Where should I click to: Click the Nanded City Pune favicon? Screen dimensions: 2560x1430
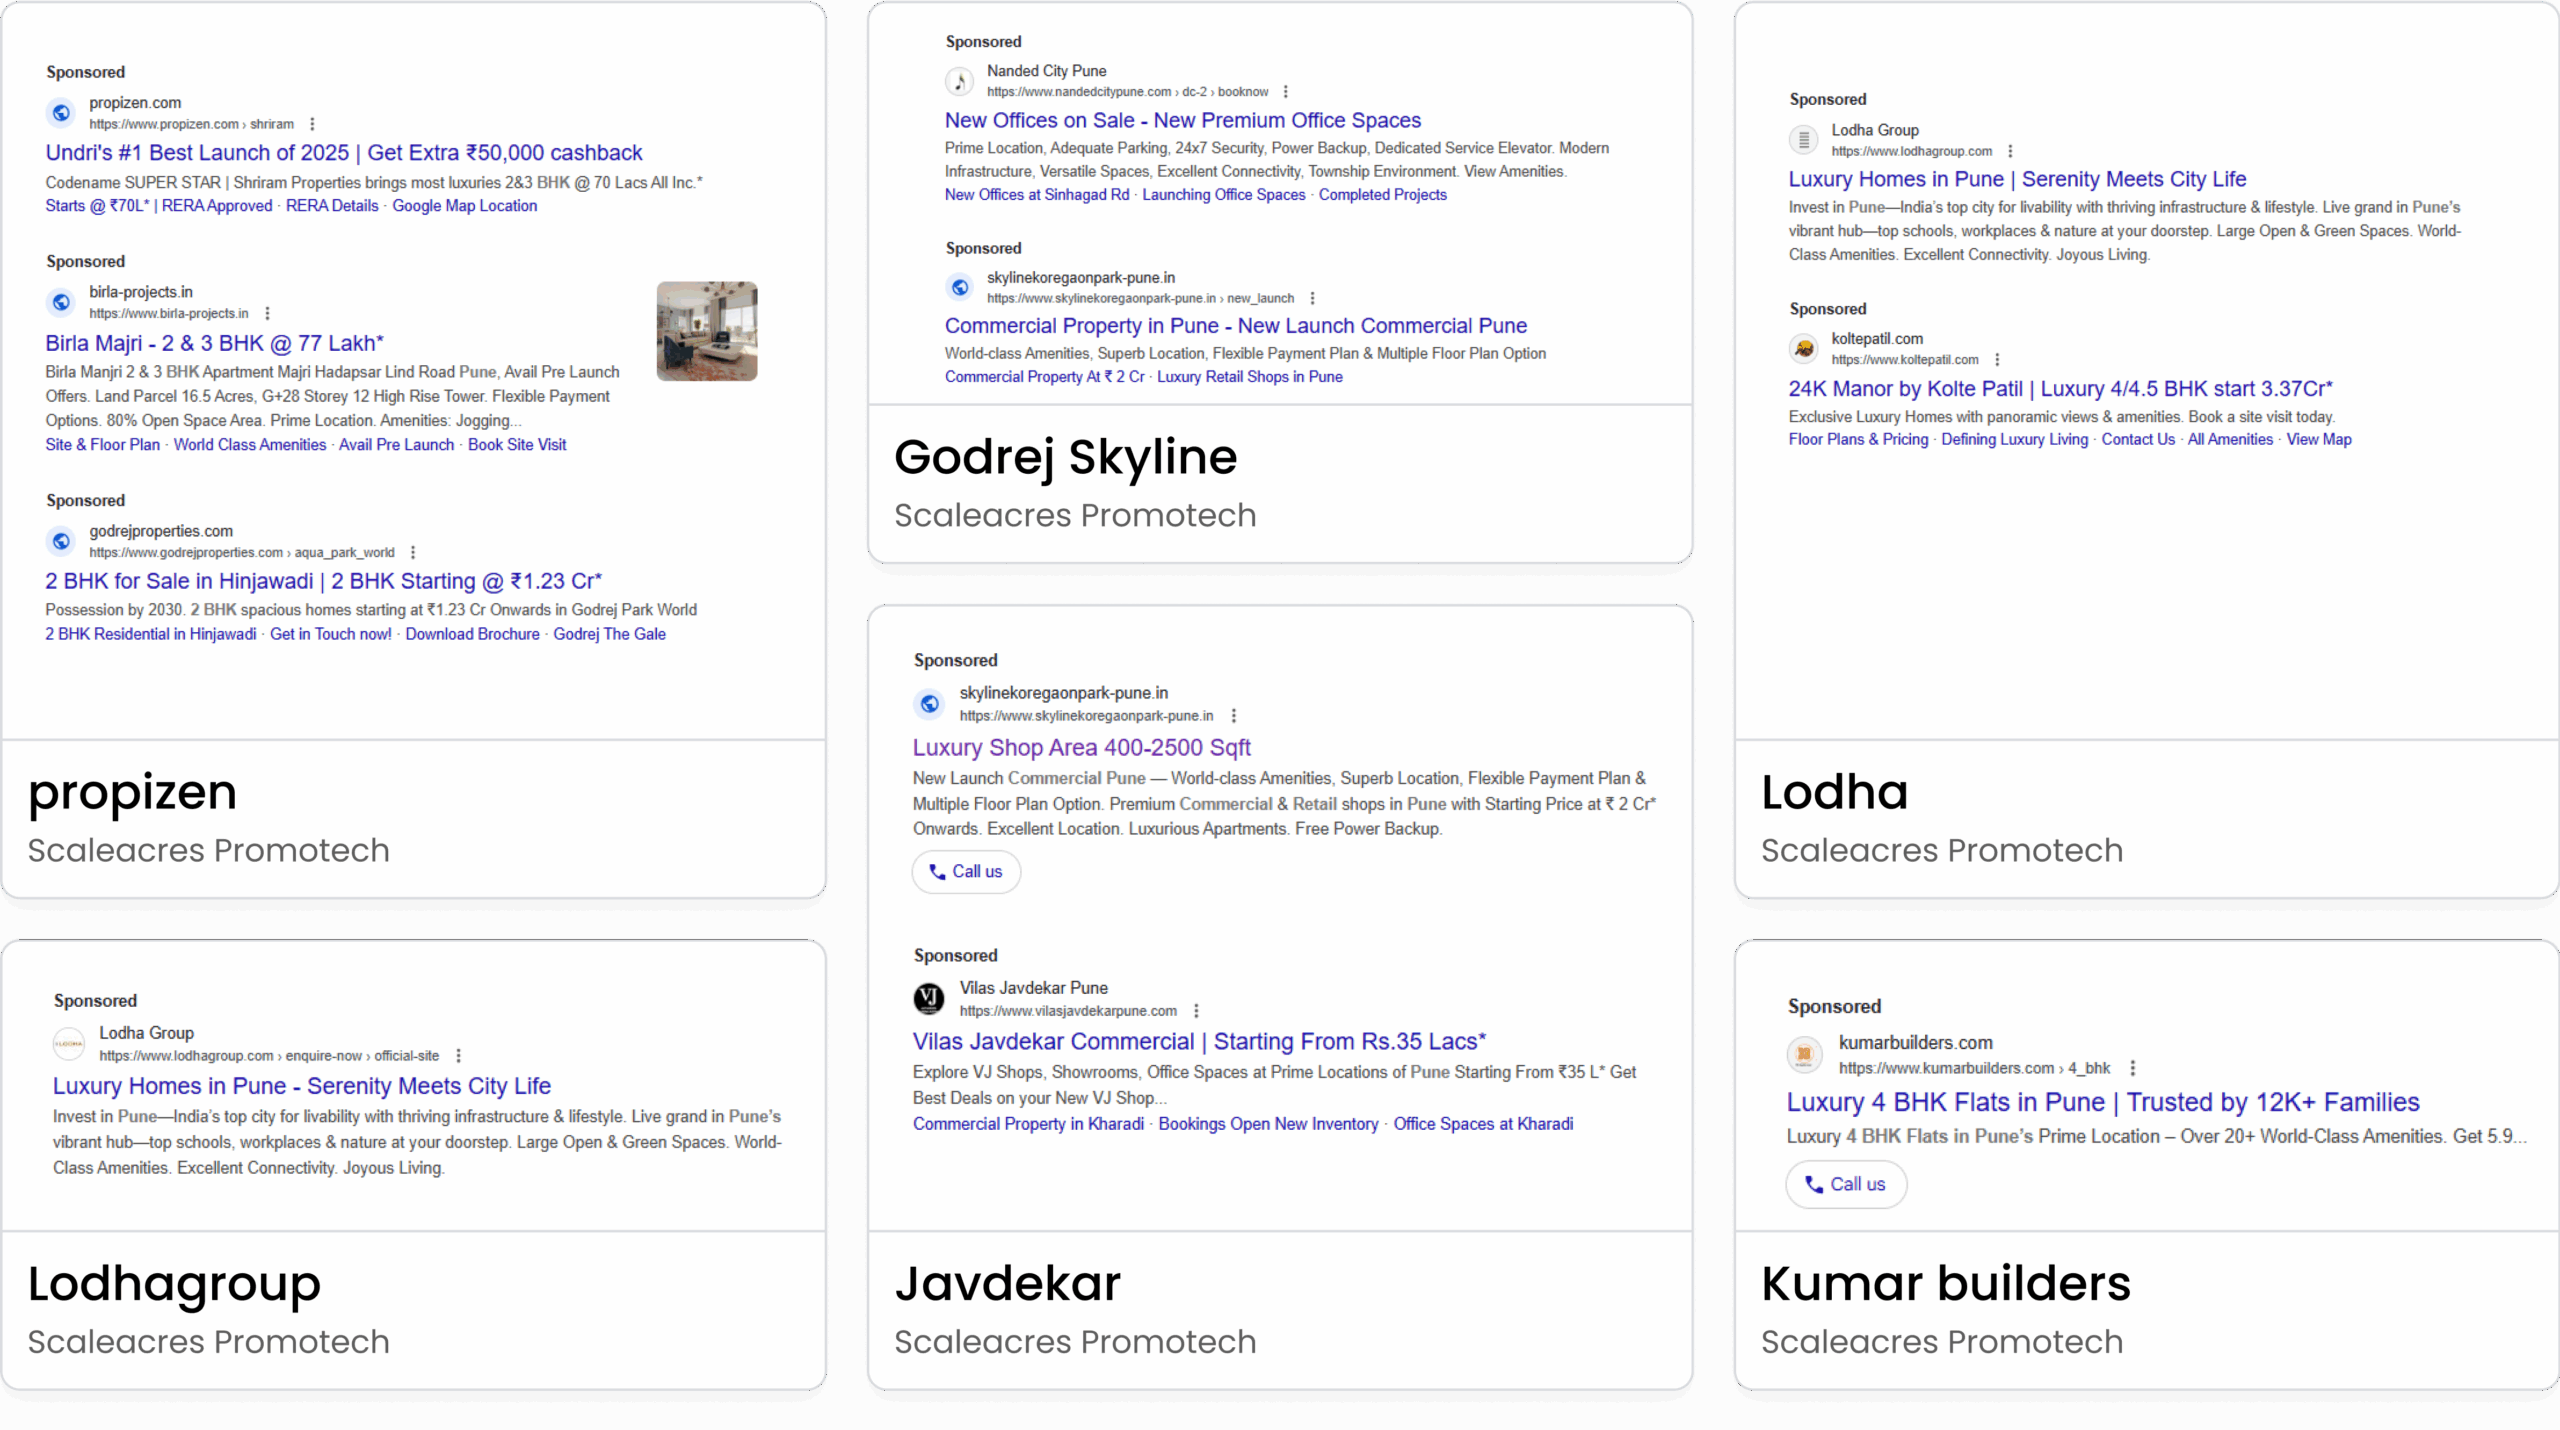click(x=959, y=81)
